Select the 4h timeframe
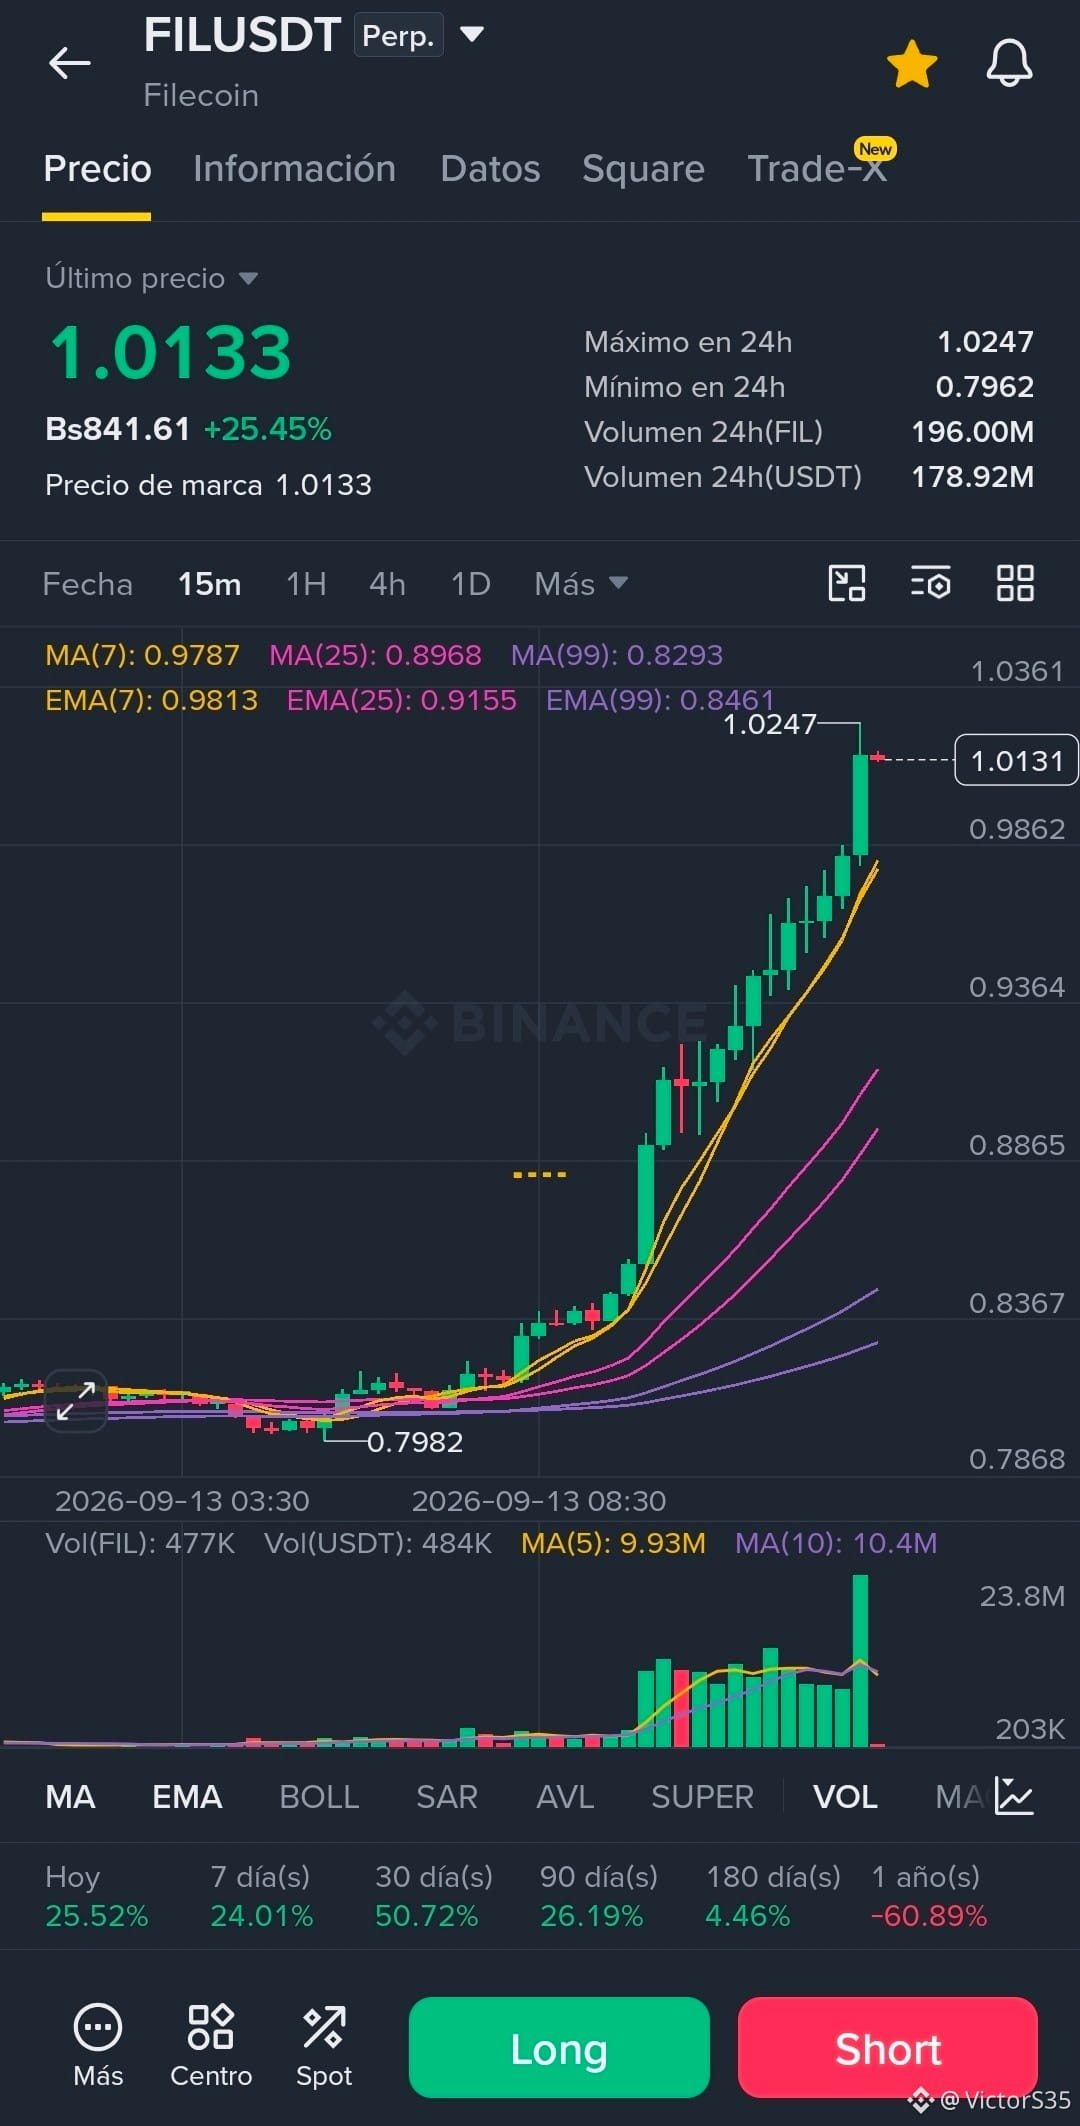The height and width of the screenshot is (2126, 1080). click(x=387, y=584)
